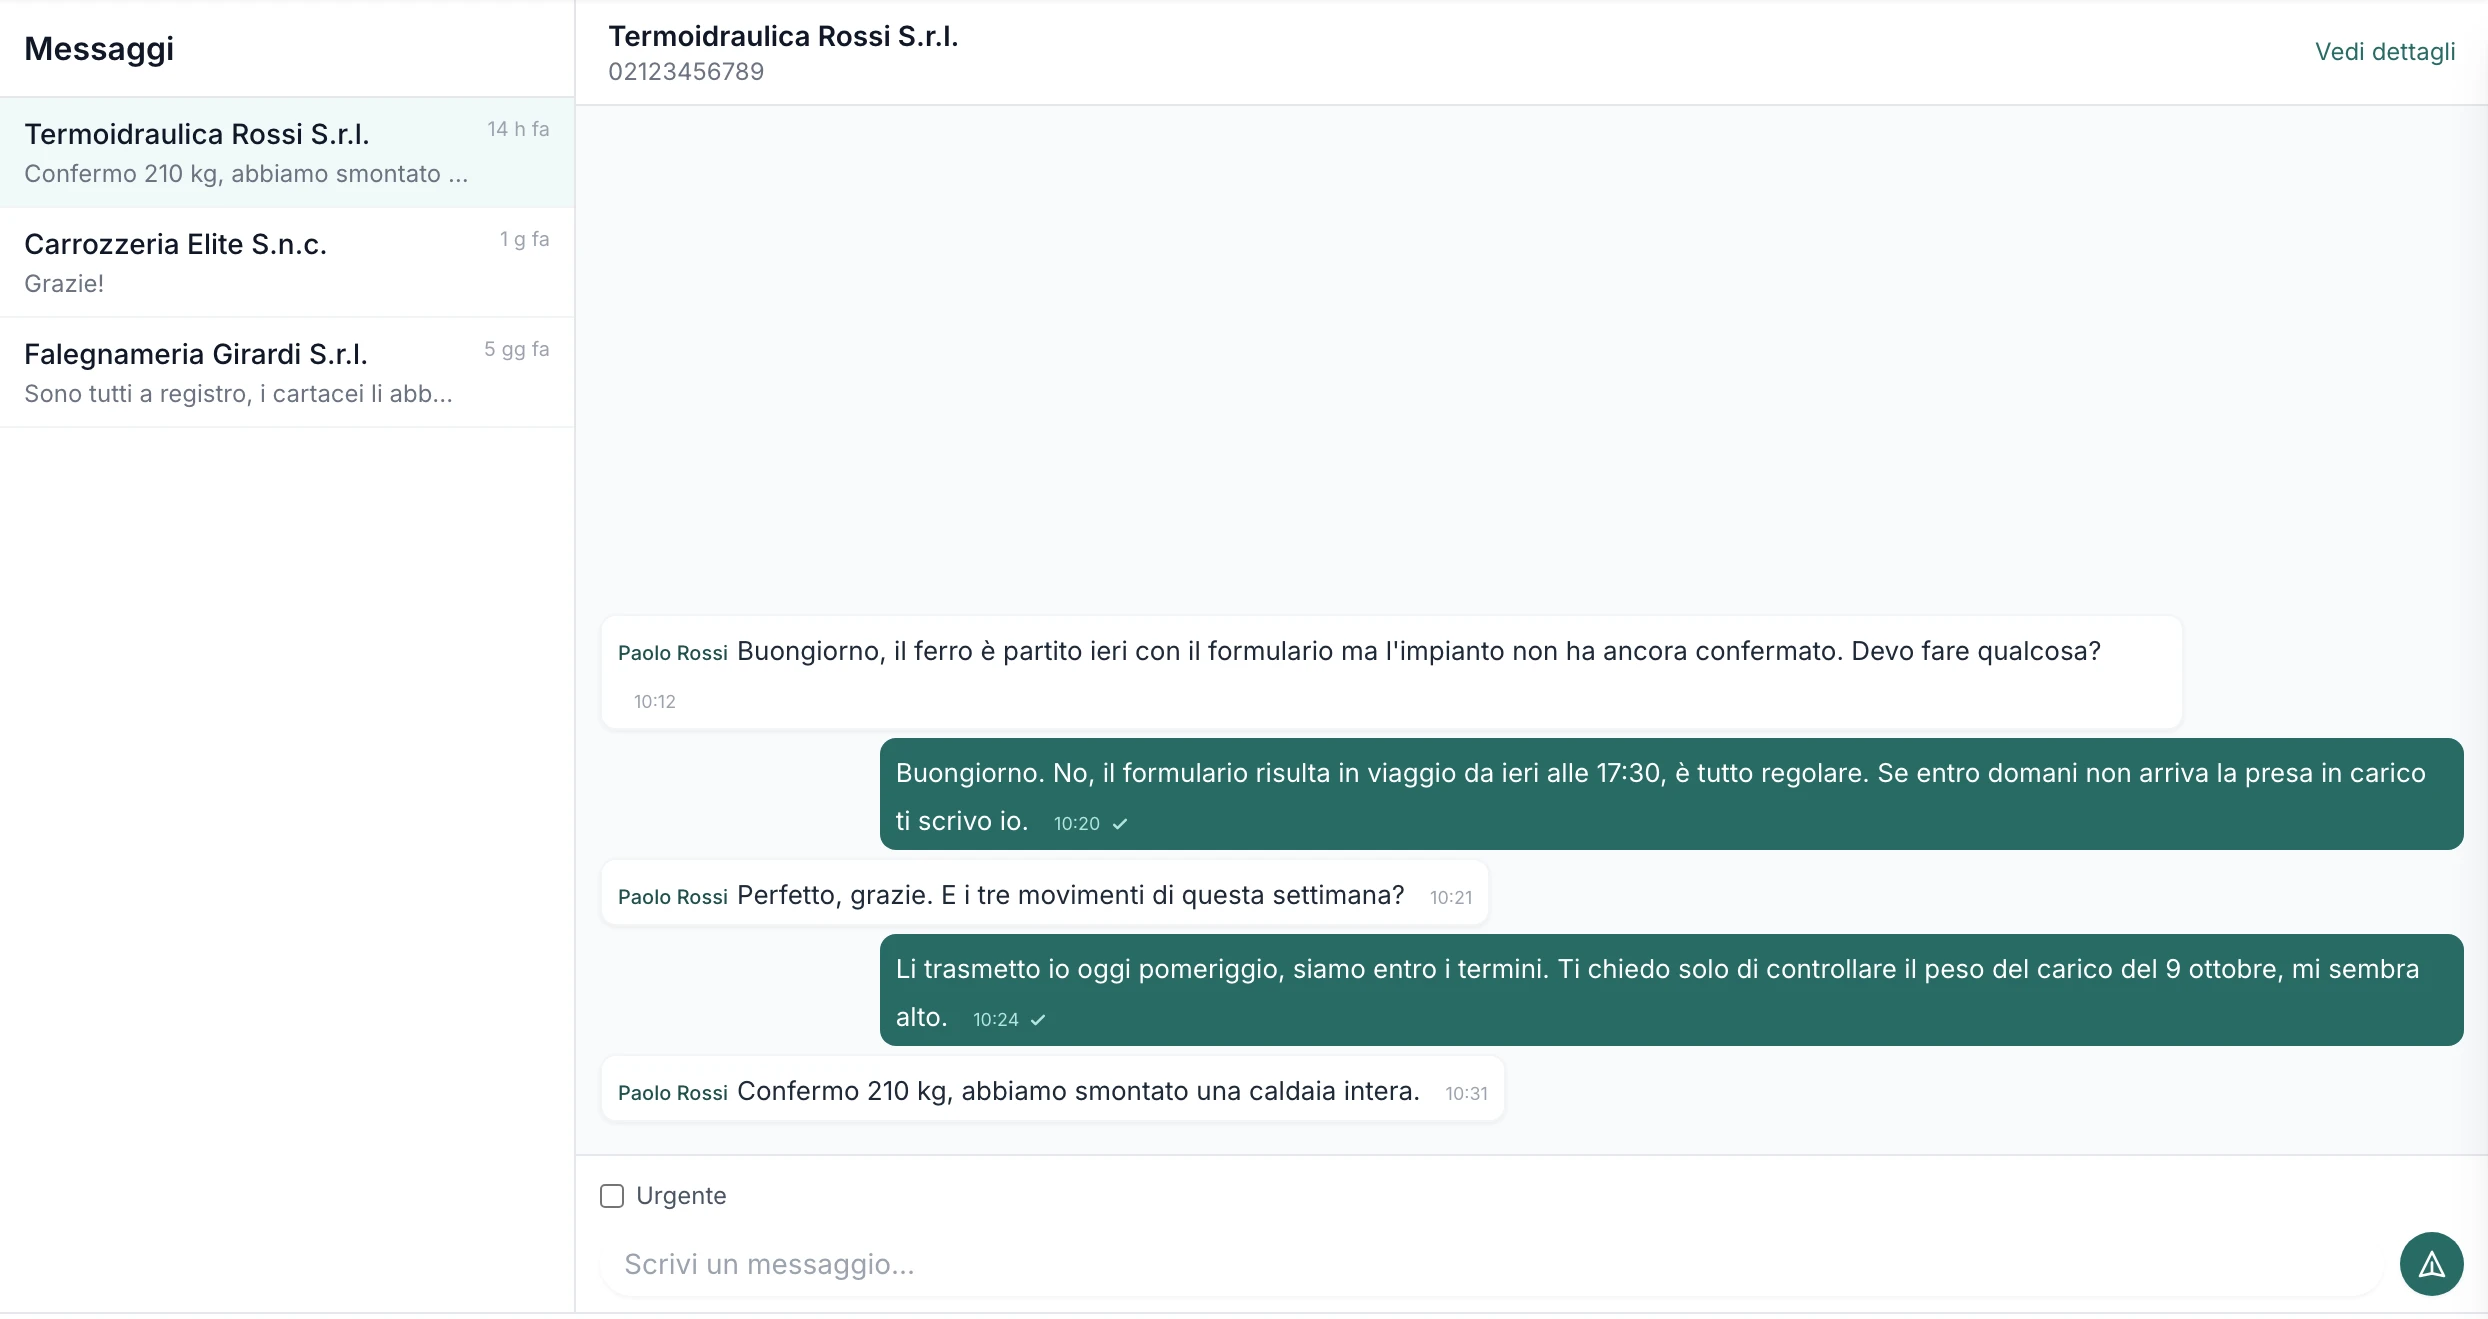The width and height of the screenshot is (2488, 1319).
Task: Click the 10:31 message timestamp
Action: point(1466,1094)
